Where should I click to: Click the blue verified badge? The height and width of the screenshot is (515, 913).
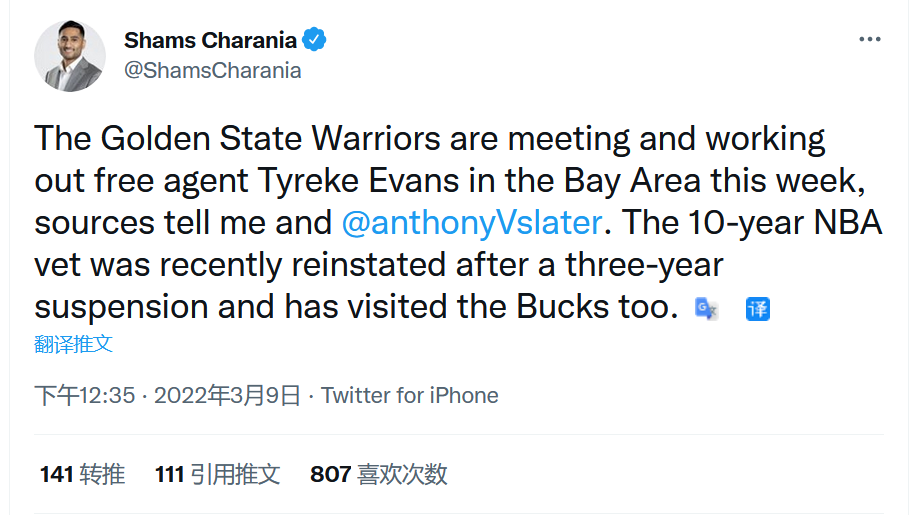314,40
